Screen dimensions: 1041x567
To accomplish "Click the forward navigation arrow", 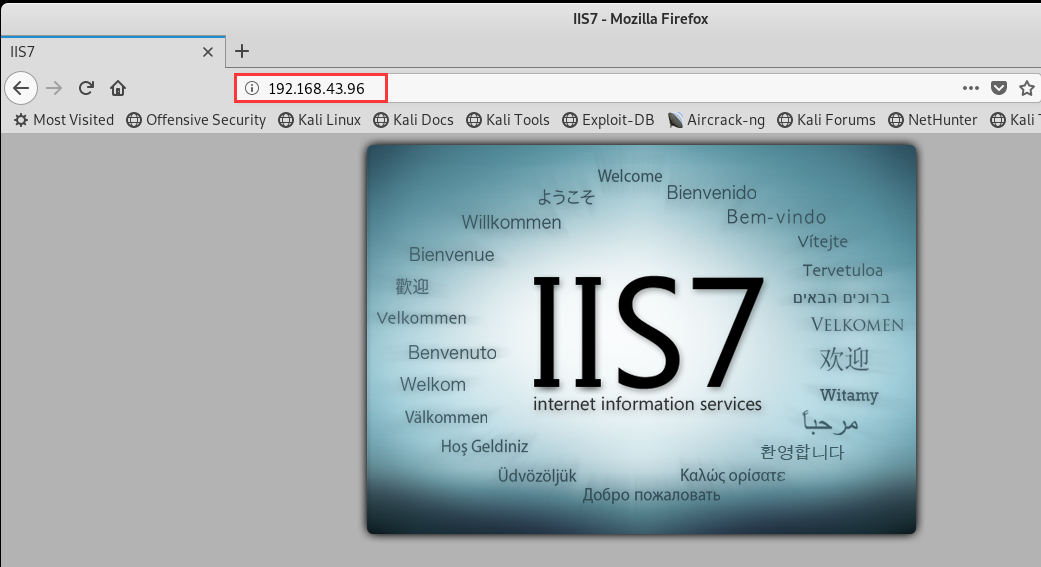I will tap(54, 88).
